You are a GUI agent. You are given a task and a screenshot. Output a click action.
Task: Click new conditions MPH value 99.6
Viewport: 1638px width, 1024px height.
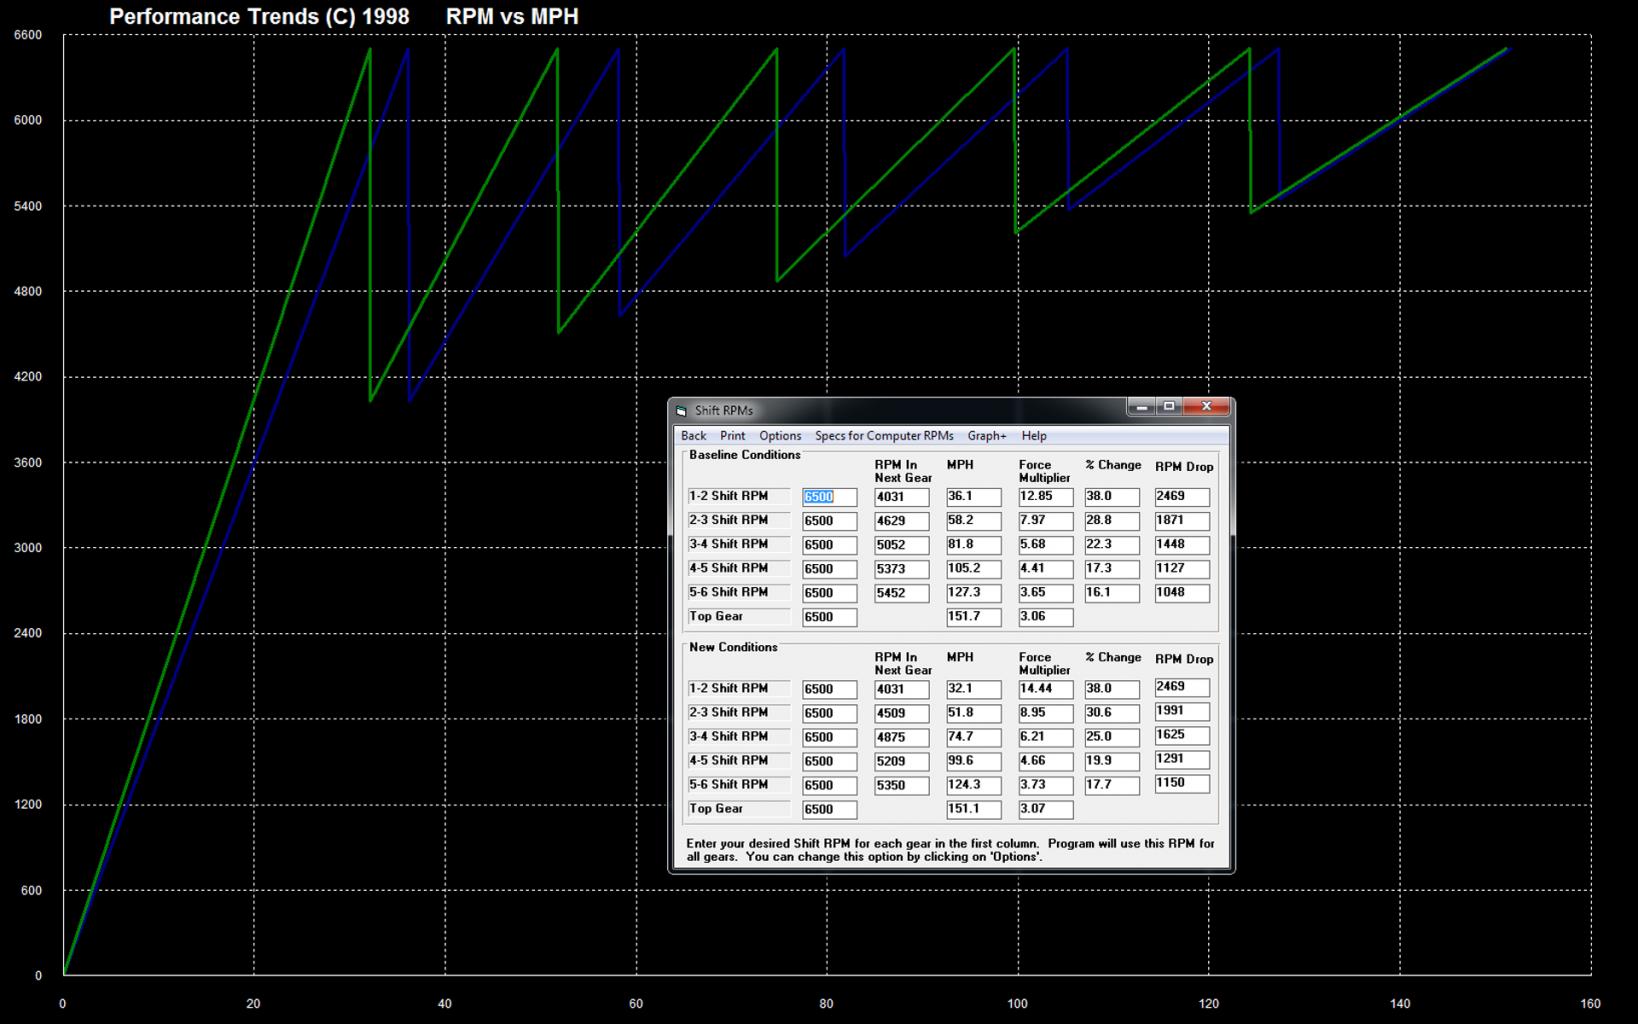click(974, 761)
